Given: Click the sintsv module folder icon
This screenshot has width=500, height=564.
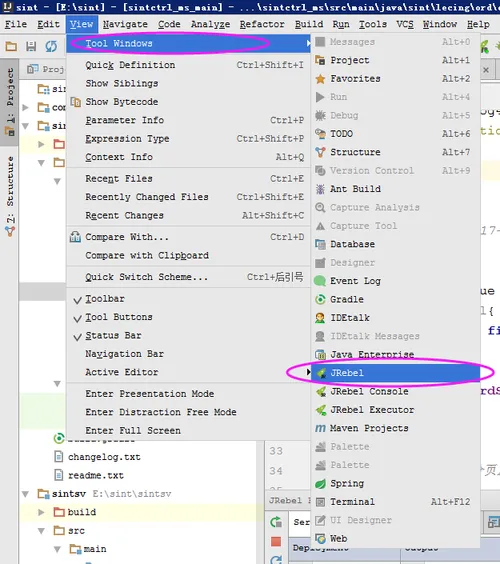Looking at the screenshot, I should 44,494.
